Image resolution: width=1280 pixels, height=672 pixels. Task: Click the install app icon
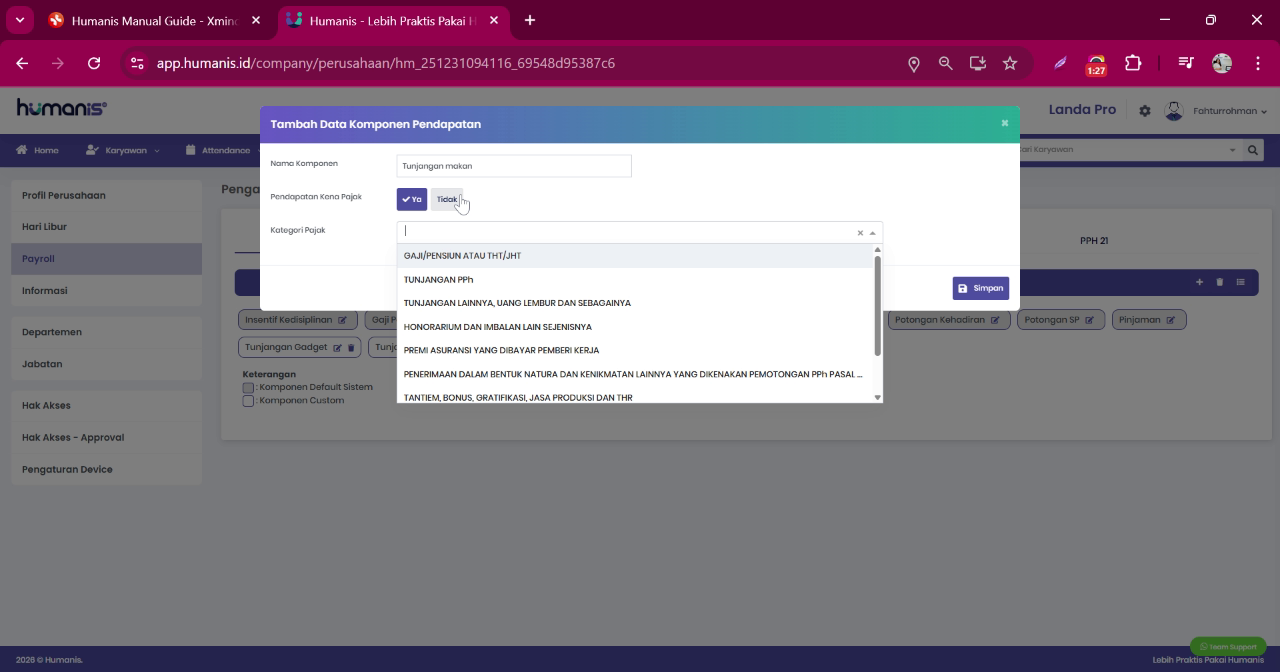[x=978, y=63]
